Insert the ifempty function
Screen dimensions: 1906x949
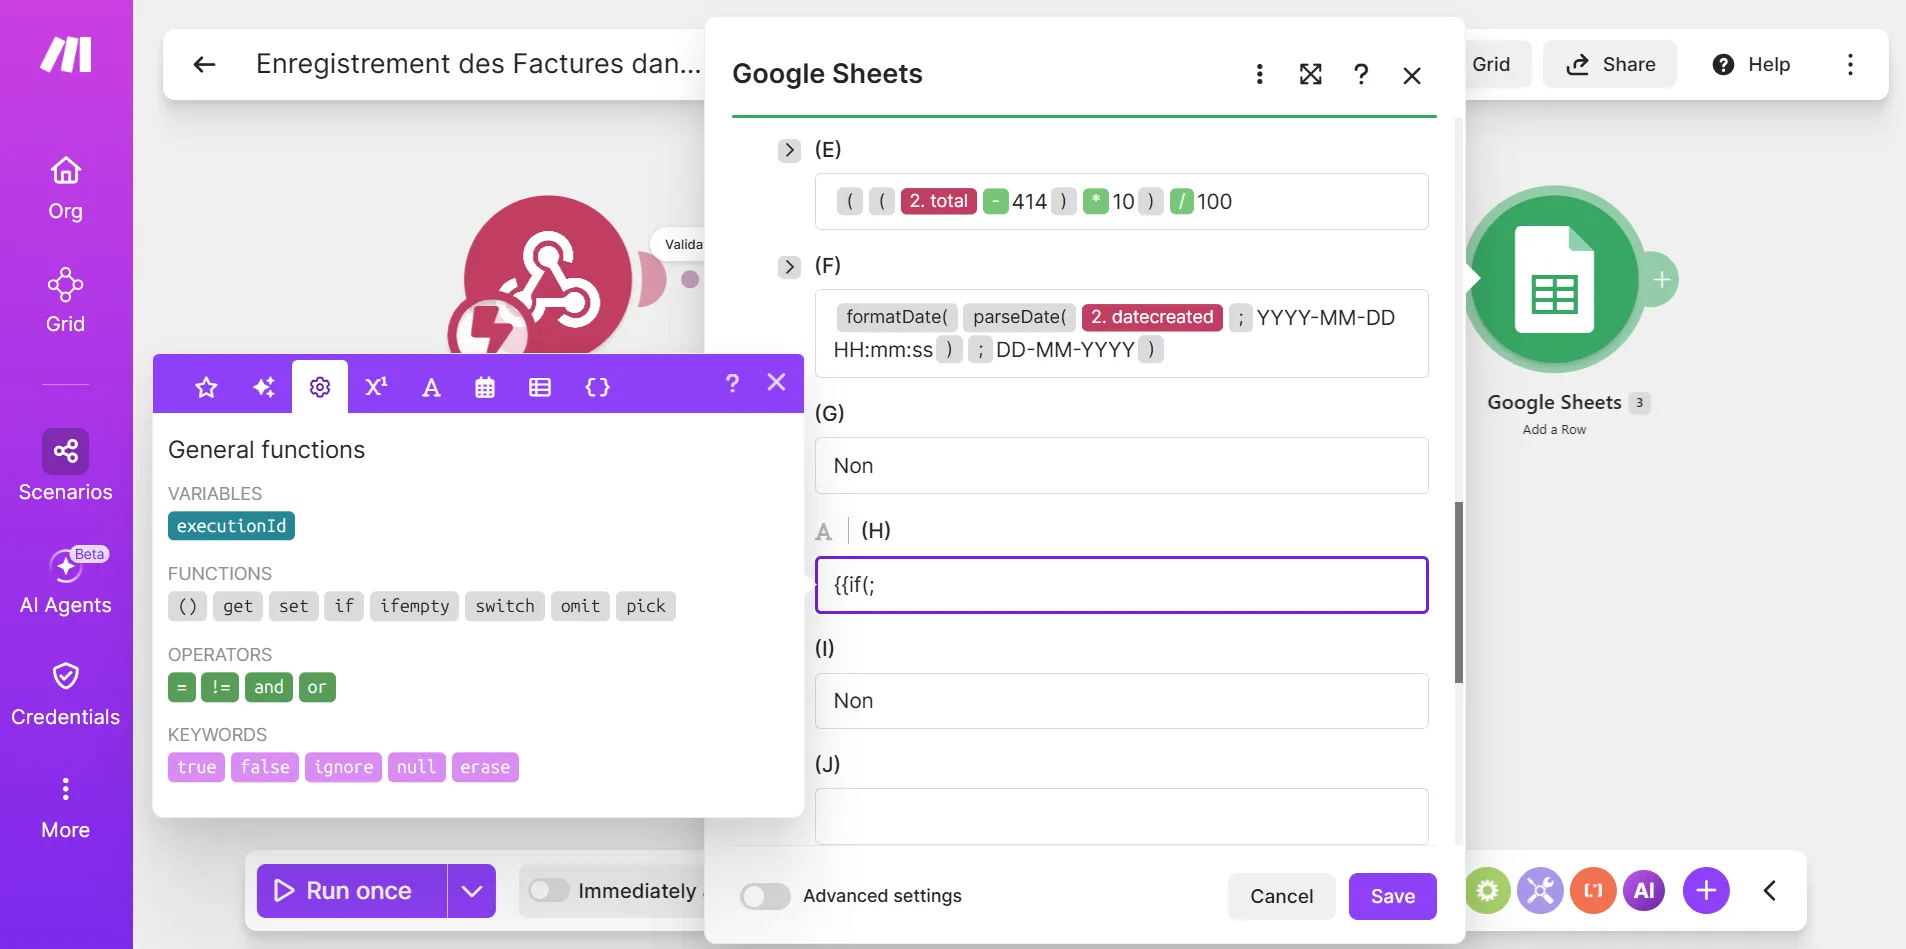[x=415, y=606]
